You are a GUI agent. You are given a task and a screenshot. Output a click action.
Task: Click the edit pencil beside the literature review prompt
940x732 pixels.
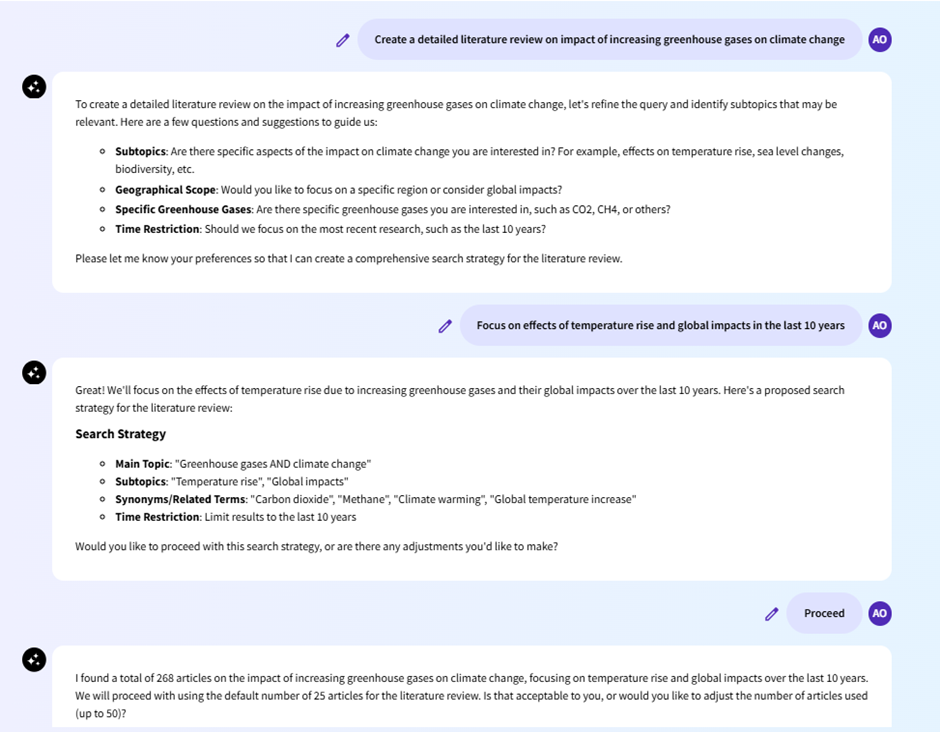click(343, 40)
